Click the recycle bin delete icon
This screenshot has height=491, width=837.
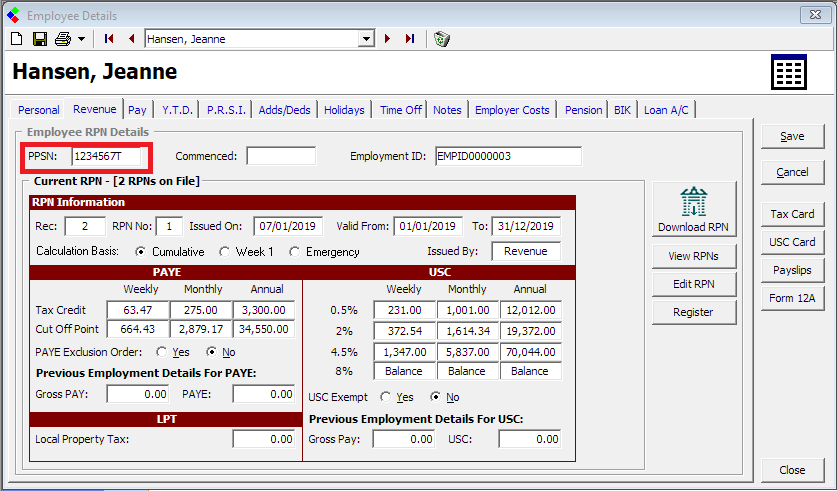point(442,39)
